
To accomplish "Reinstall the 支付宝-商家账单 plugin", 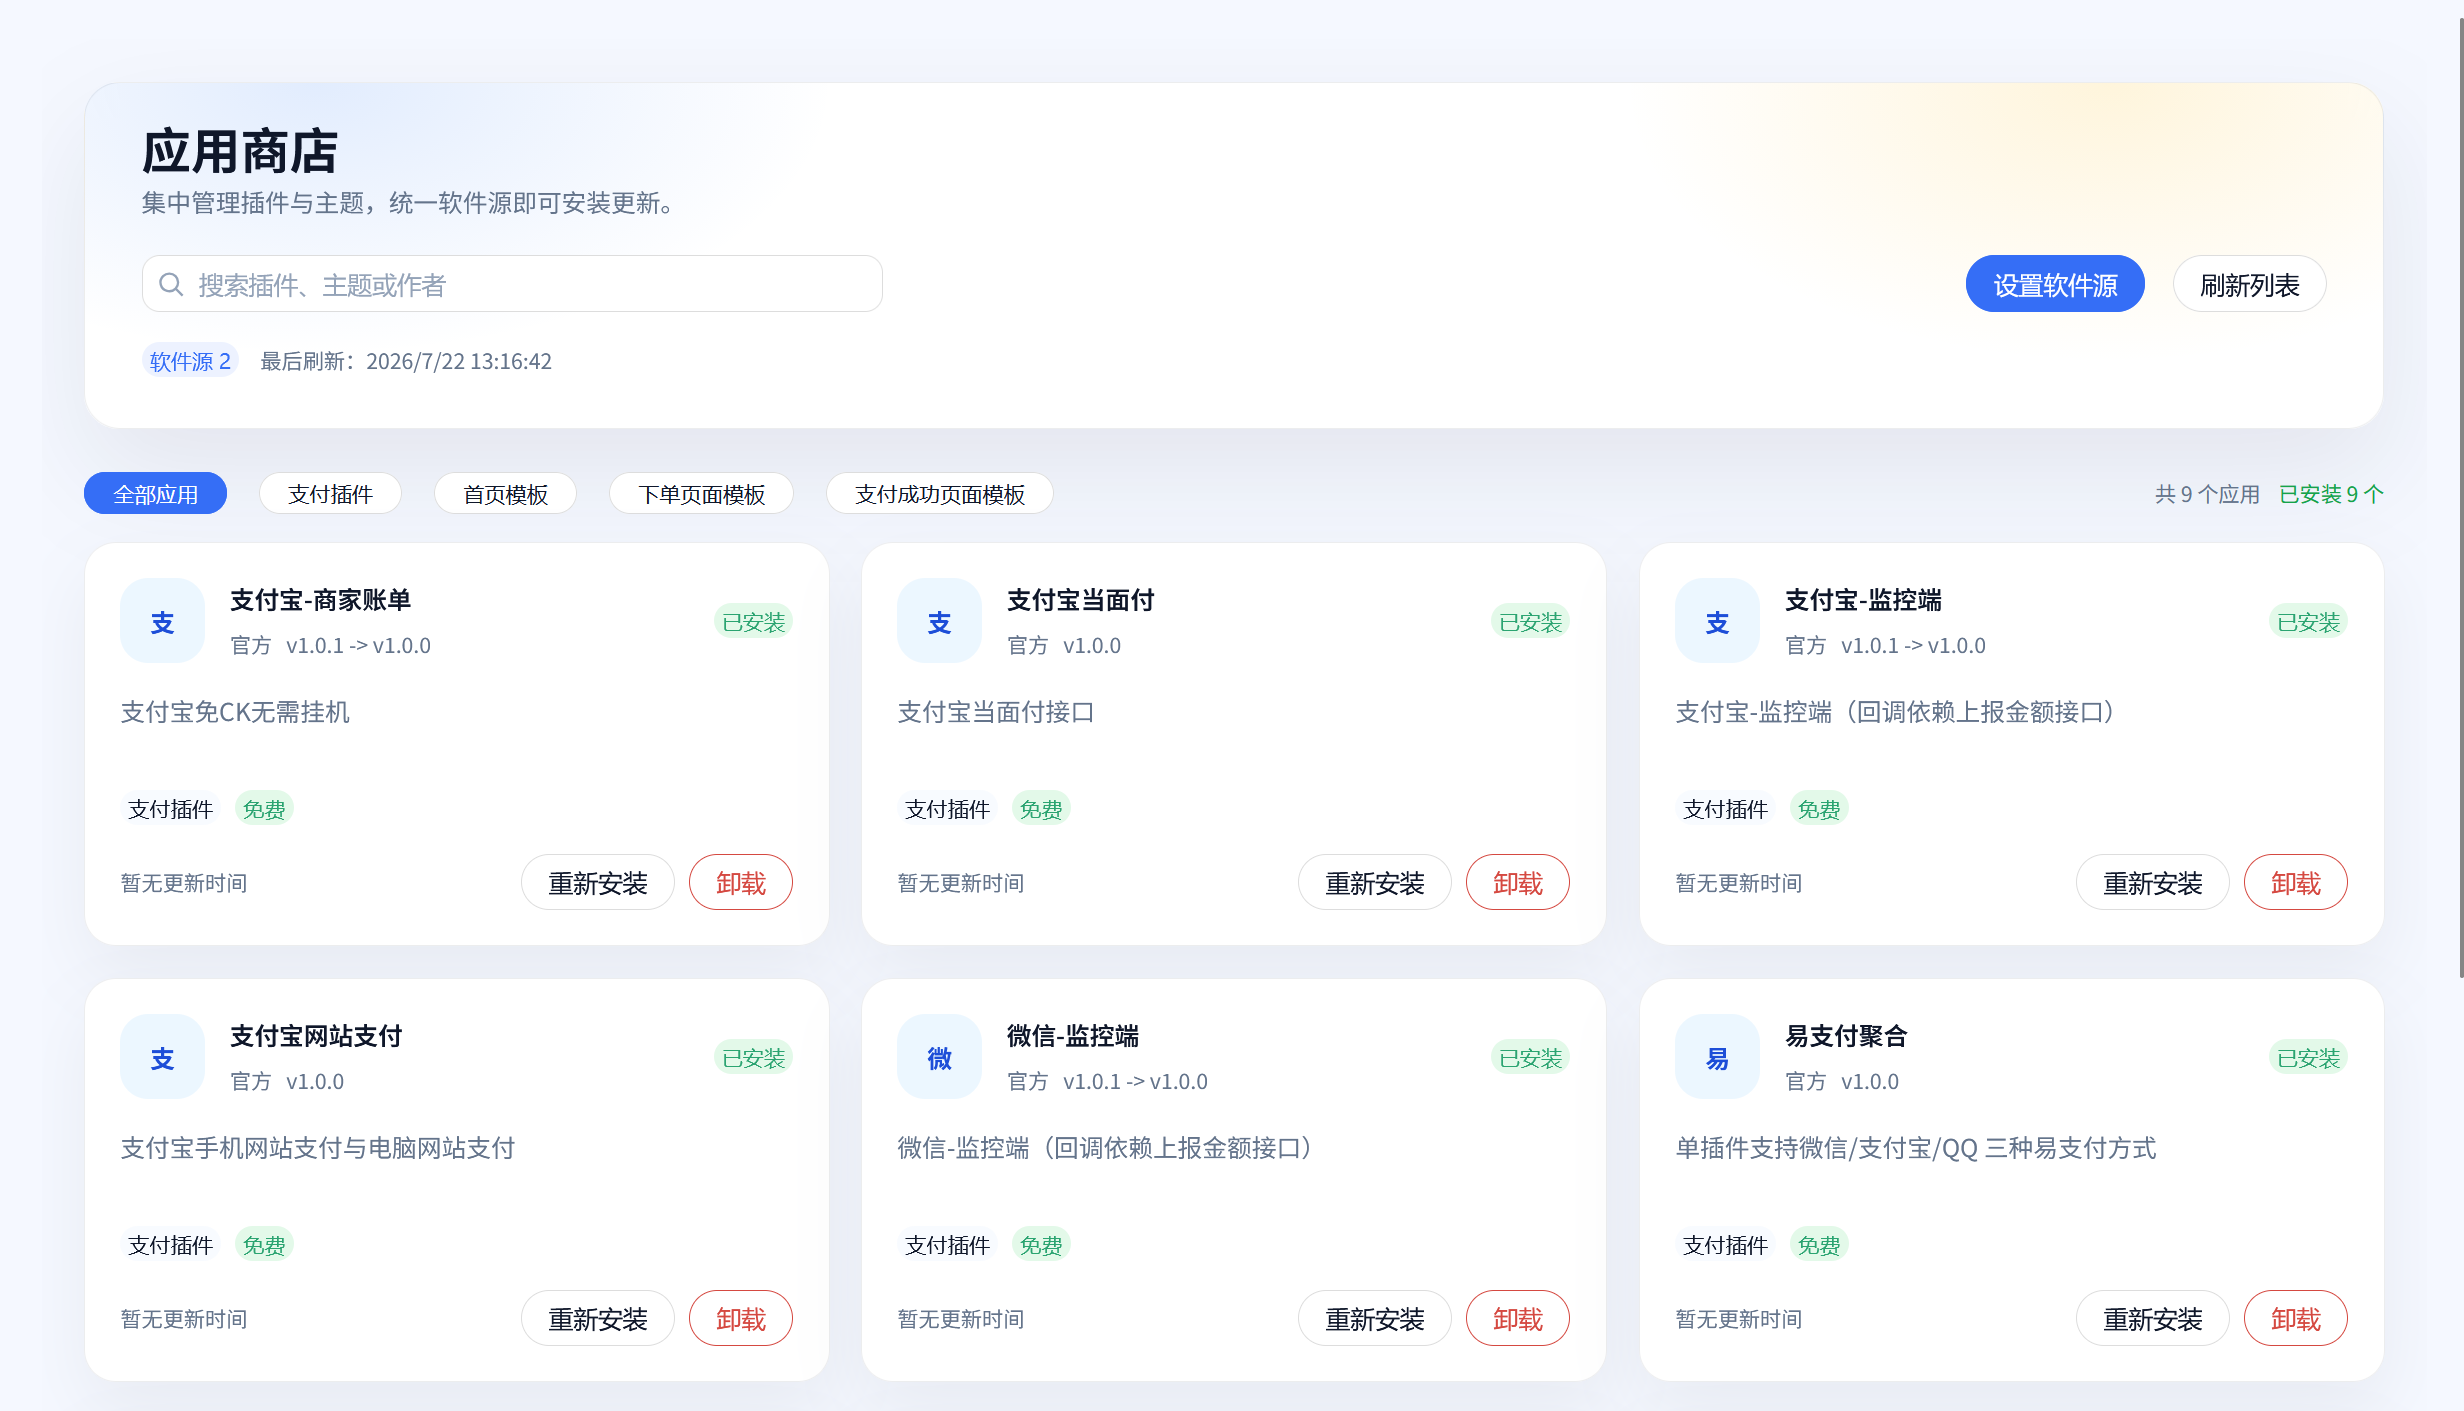I will pyautogui.click(x=597, y=882).
